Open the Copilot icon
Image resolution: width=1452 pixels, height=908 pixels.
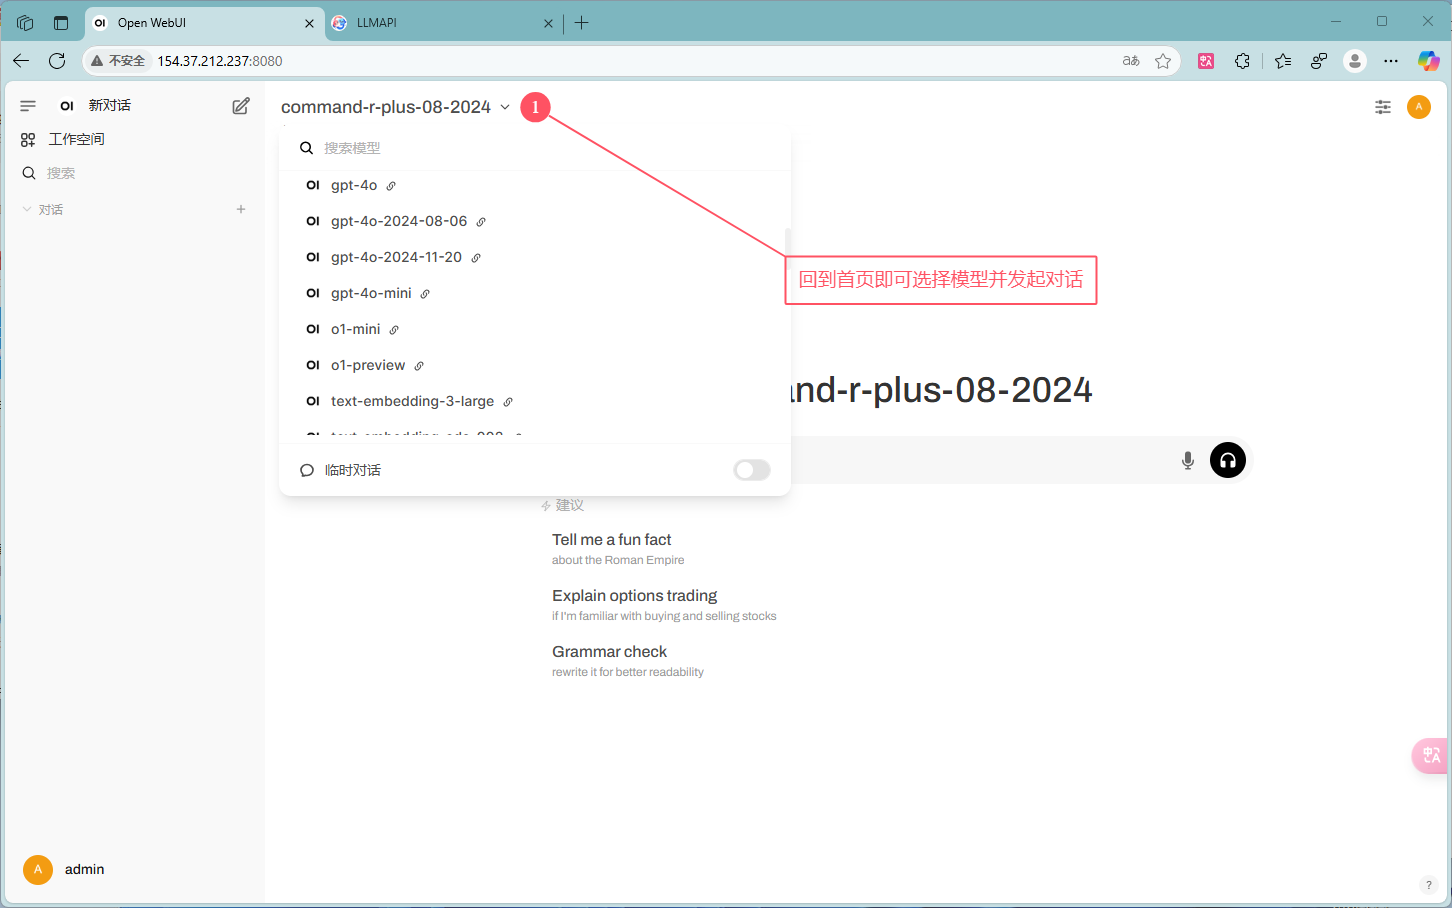pyautogui.click(x=1428, y=61)
